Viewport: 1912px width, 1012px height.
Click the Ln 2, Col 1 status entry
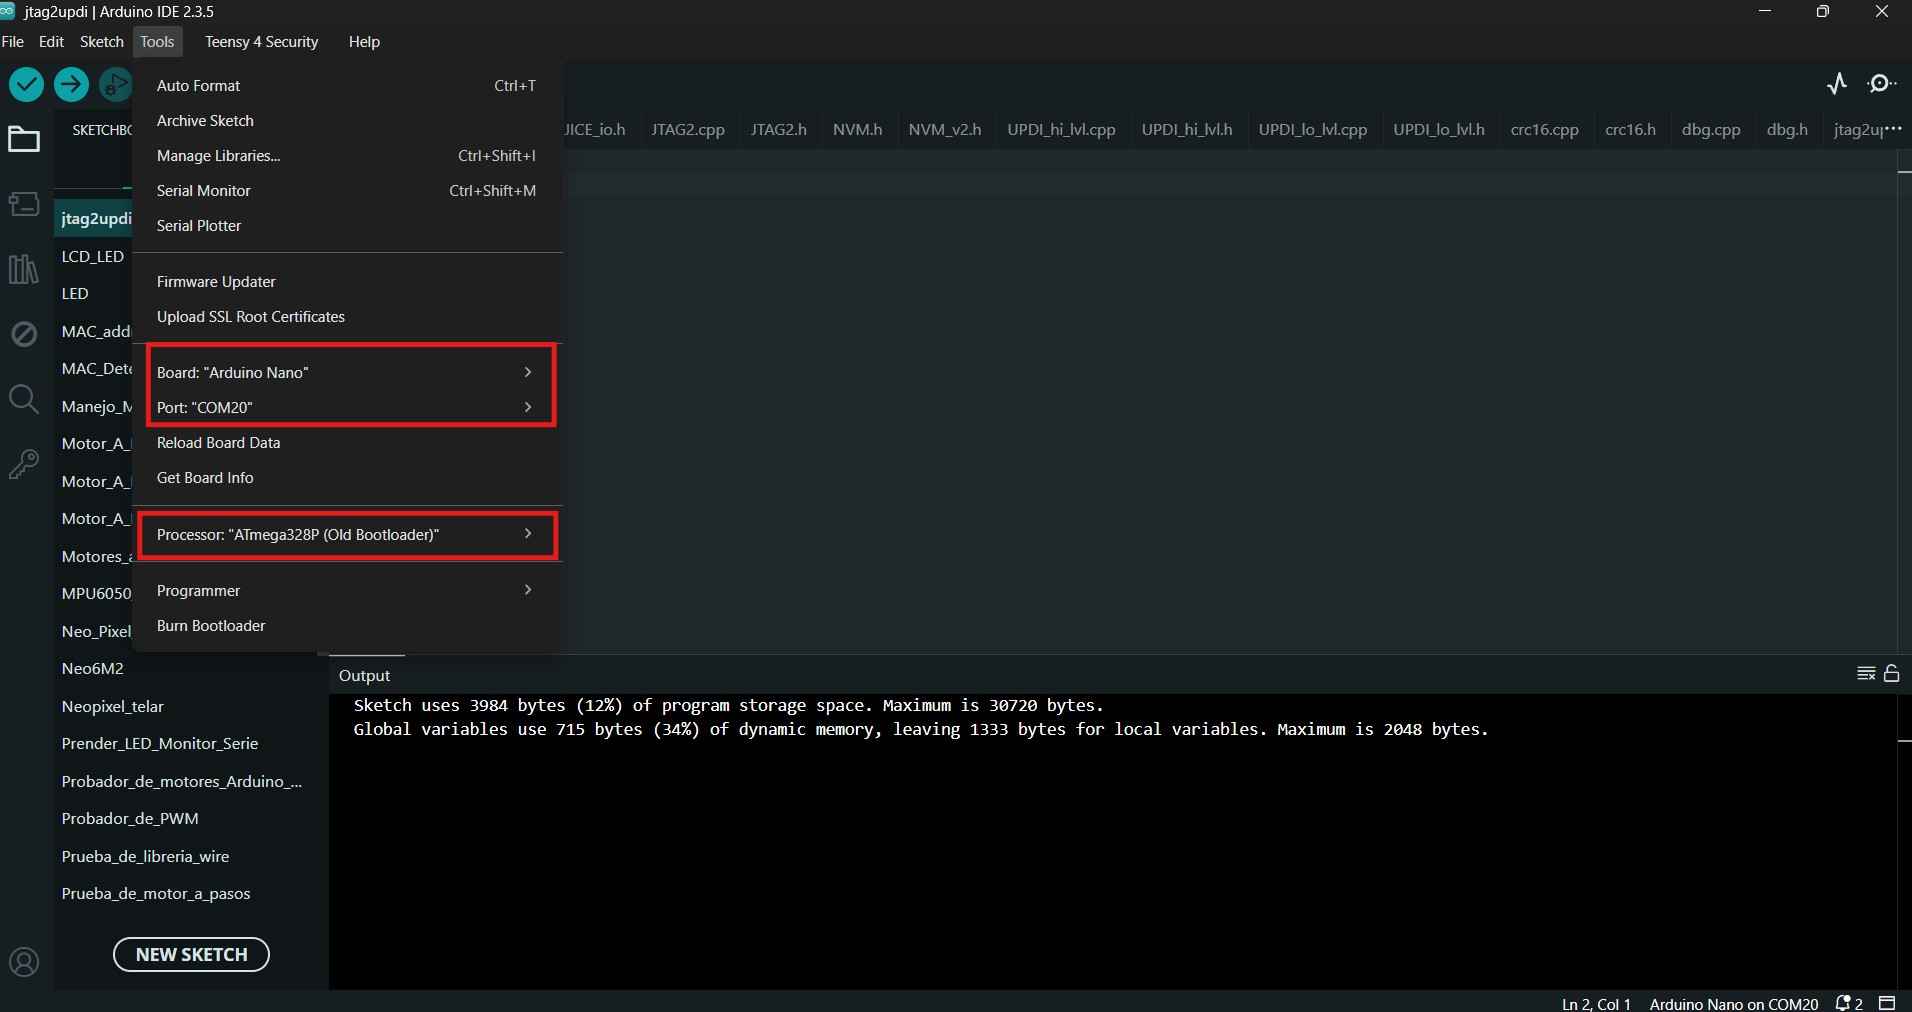tap(1596, 1004)
